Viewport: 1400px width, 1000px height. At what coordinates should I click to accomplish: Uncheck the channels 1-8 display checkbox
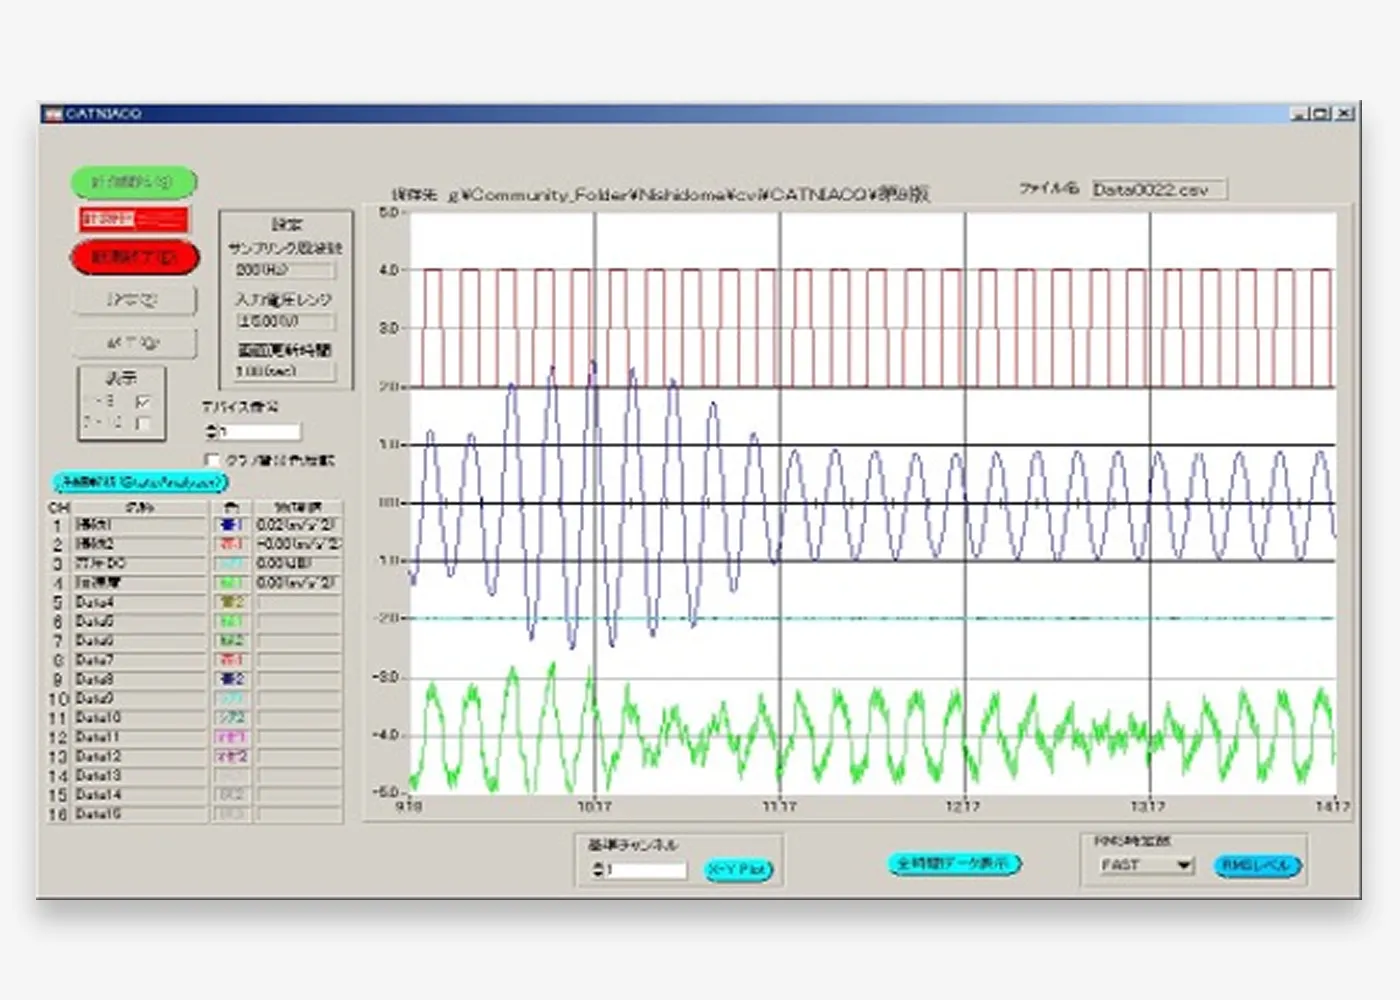[145, 402]
